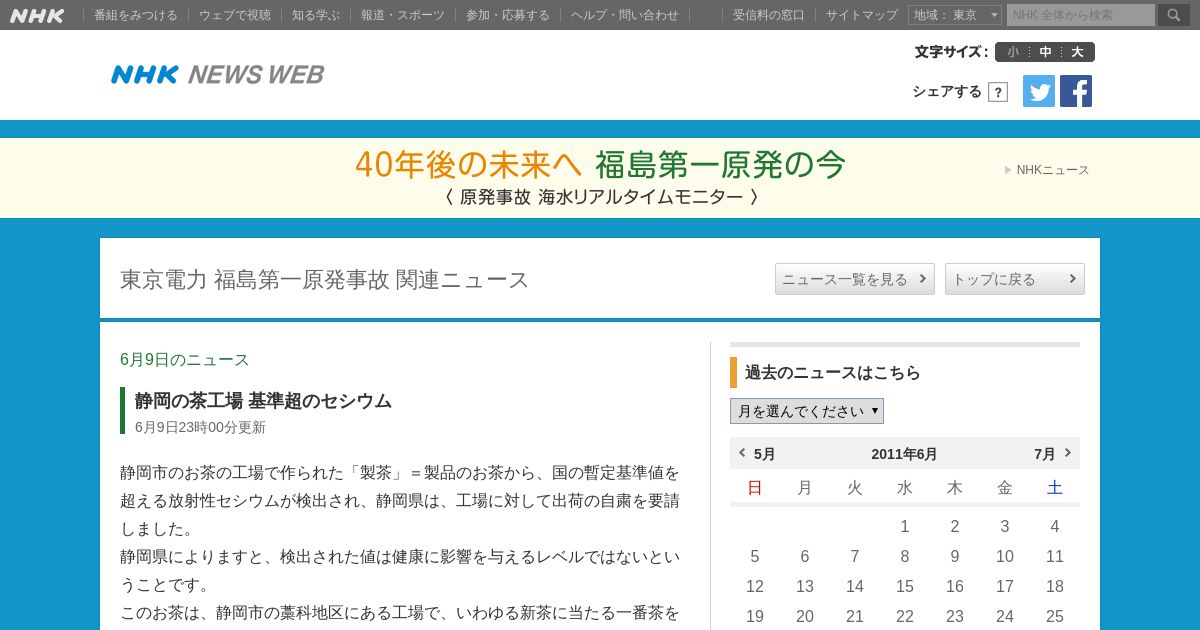
Task: Select June 7 in the calendar
Action: [855, 557]
